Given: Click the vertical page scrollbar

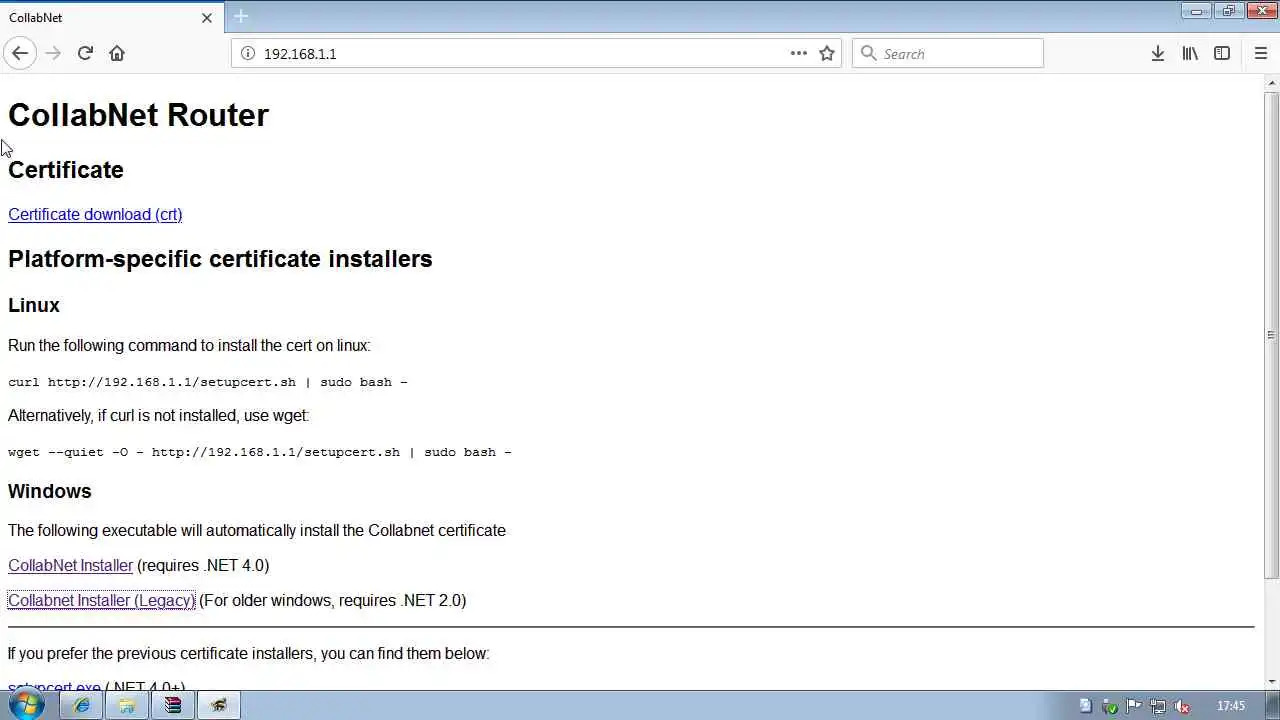Looking at the screenshot, I should pos(1272,335).
